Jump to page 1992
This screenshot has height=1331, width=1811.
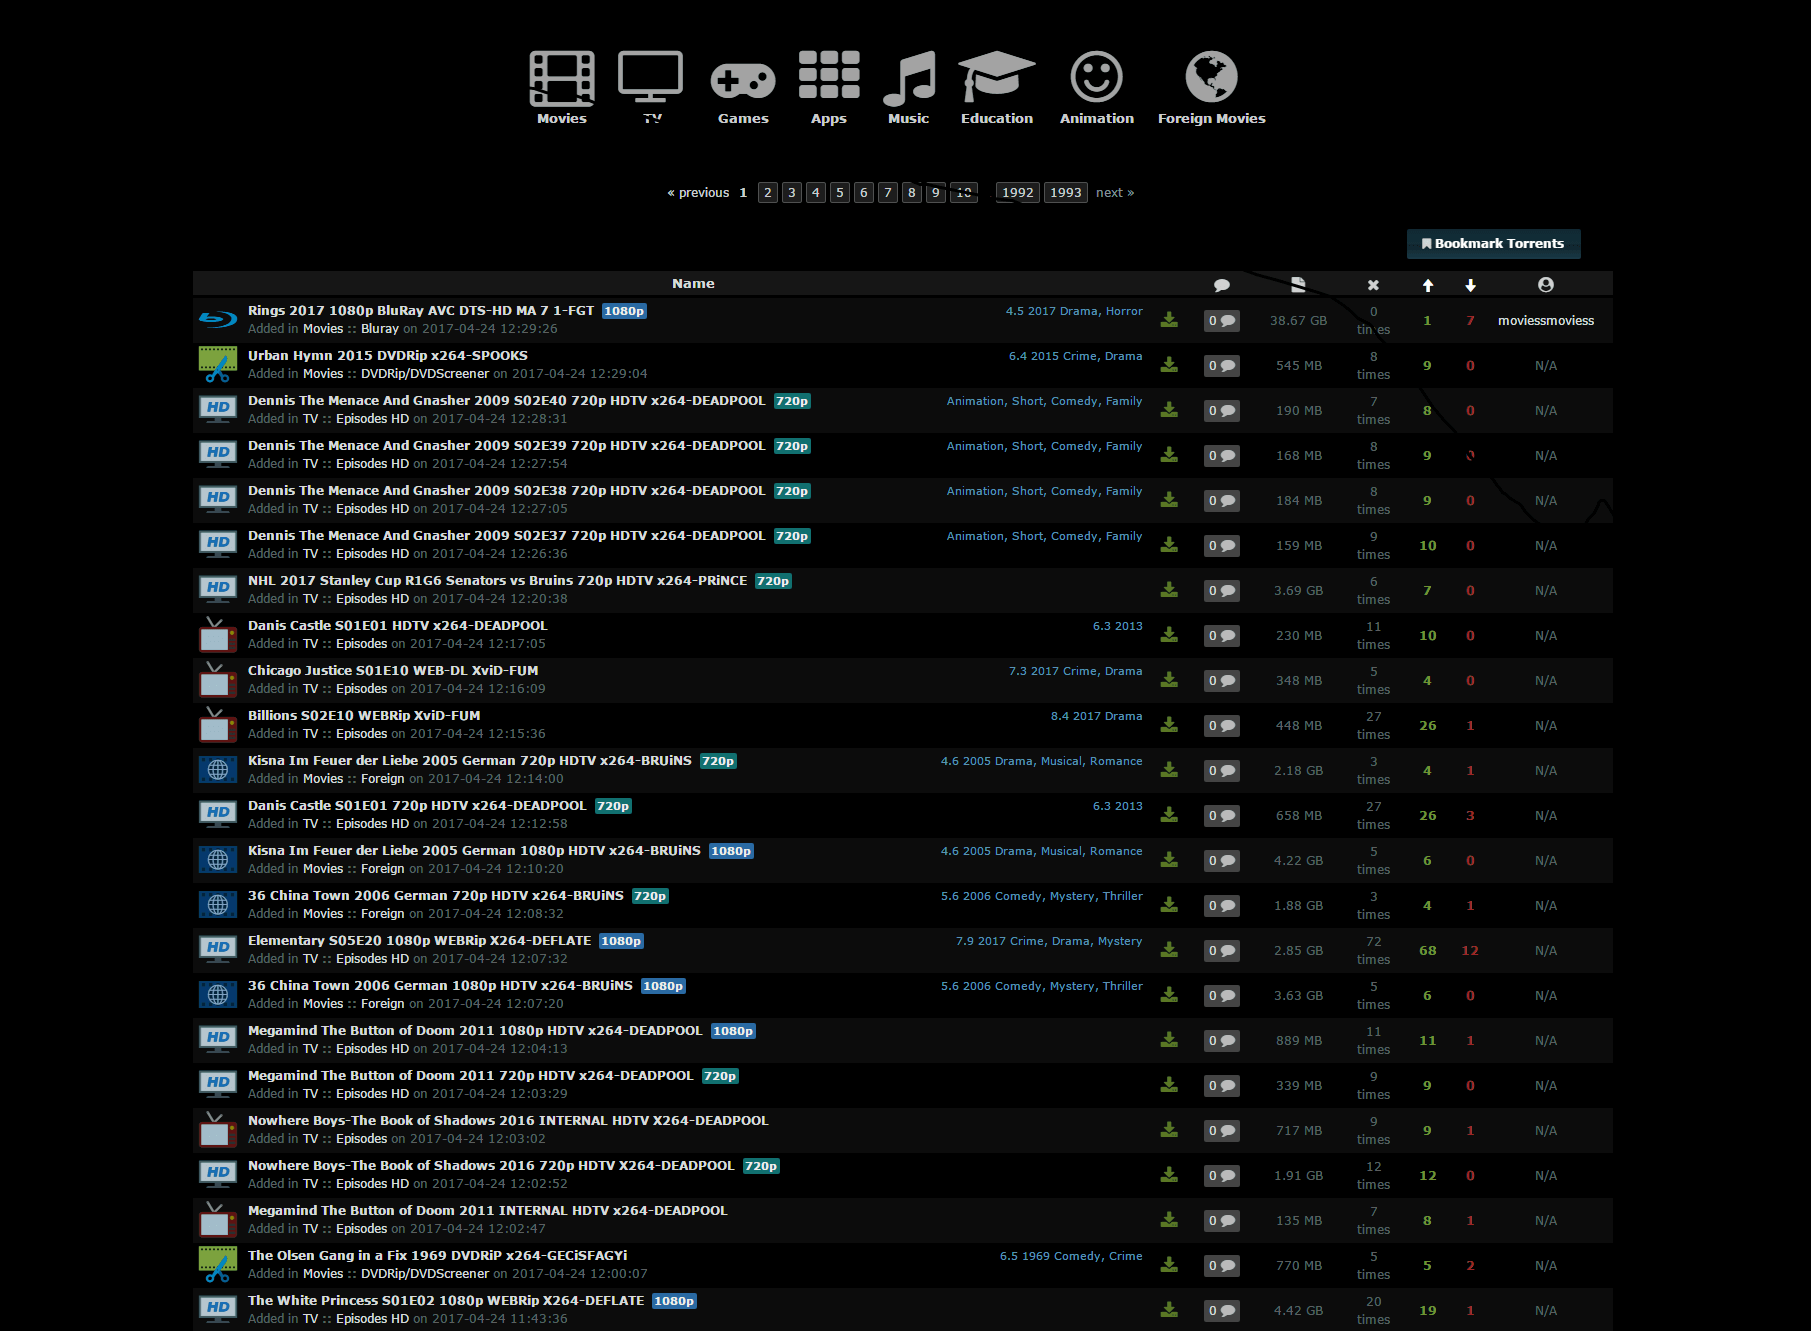tap(1018, 192)
